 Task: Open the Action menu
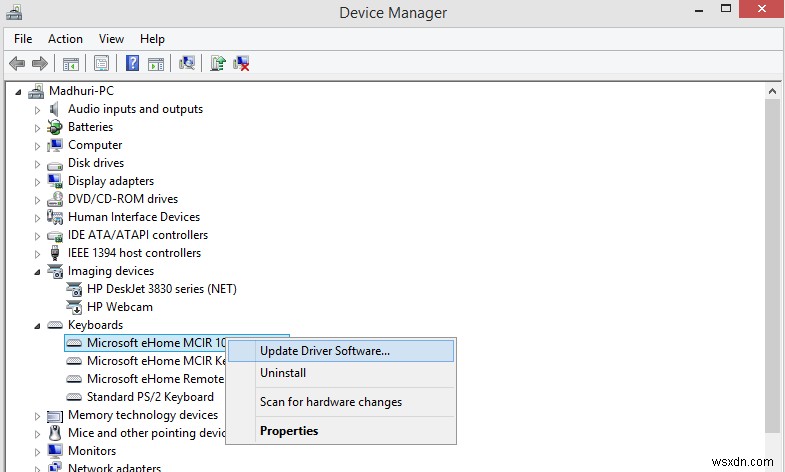[x=65, y=39]
